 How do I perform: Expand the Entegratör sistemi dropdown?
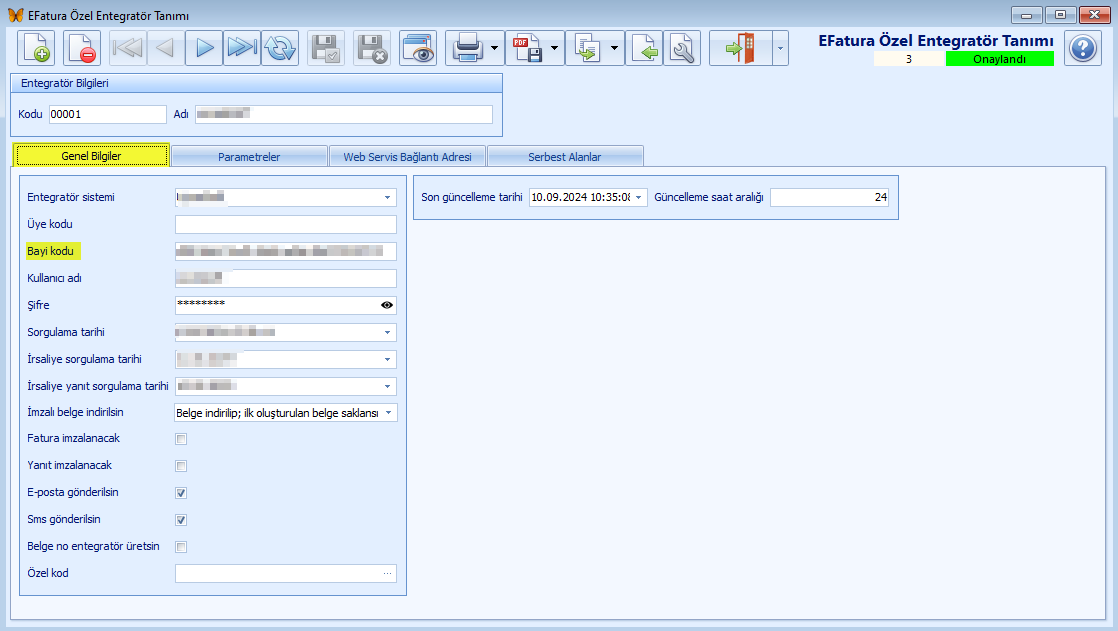(387, 198)
